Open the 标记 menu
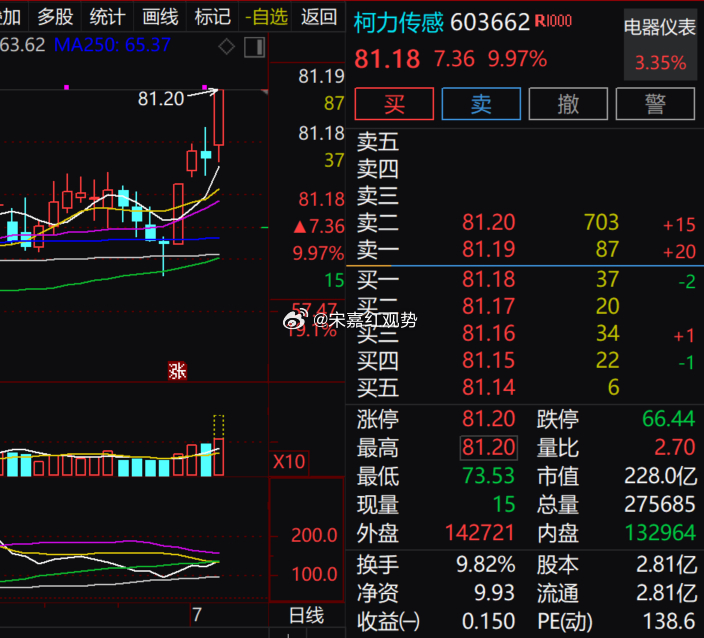 click(213, 17)
